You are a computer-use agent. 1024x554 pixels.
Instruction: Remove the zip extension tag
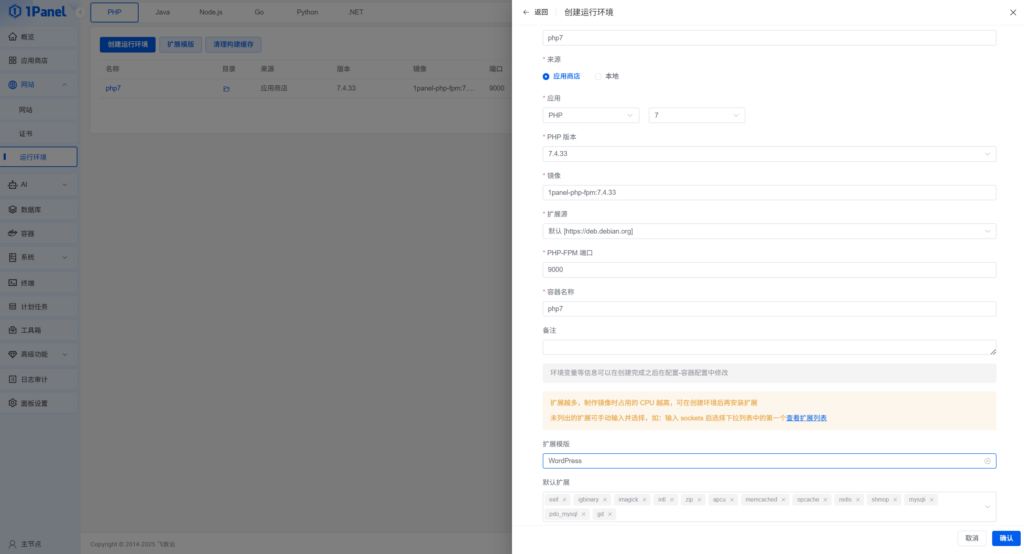click(699, 500)
